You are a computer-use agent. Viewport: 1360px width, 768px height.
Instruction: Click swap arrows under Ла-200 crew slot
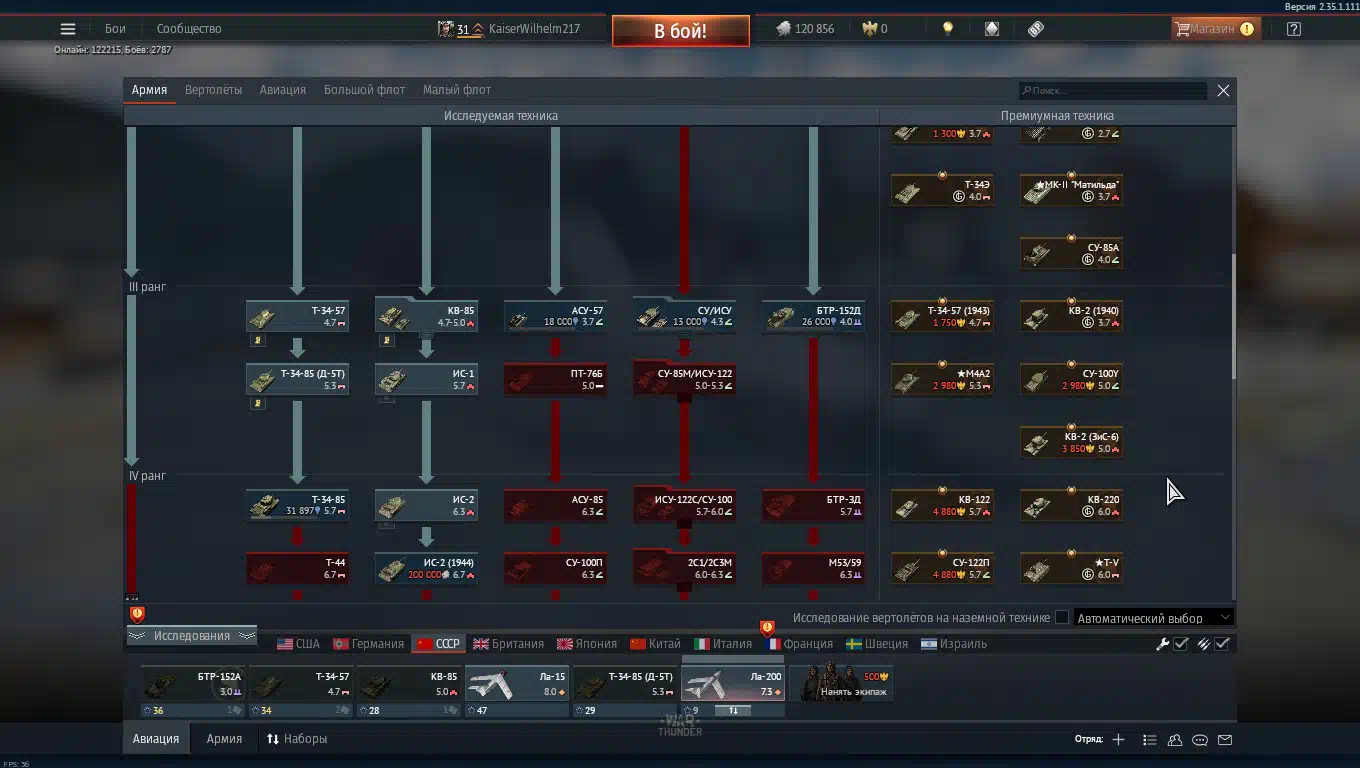[x=733, y=711]
